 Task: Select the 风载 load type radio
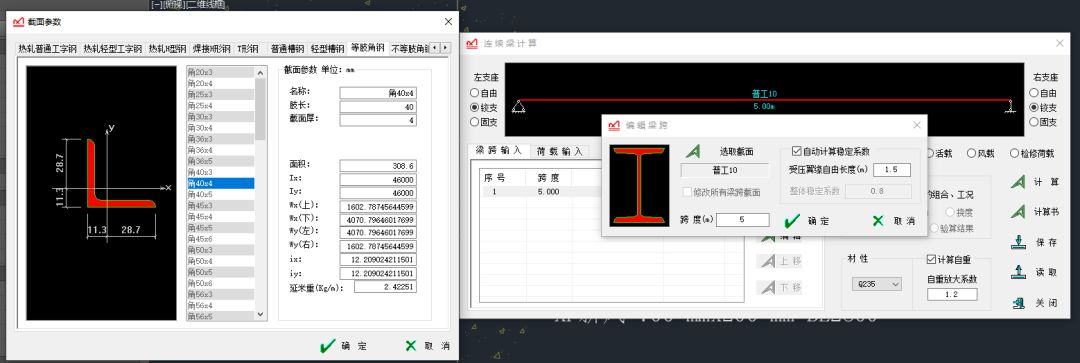(981, 154)
